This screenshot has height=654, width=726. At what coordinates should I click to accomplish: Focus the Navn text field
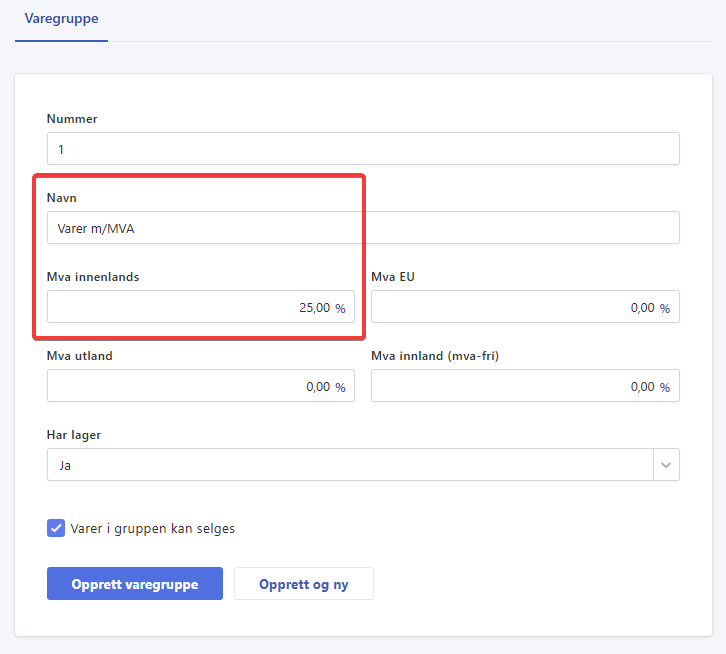(x=362, y=228)
